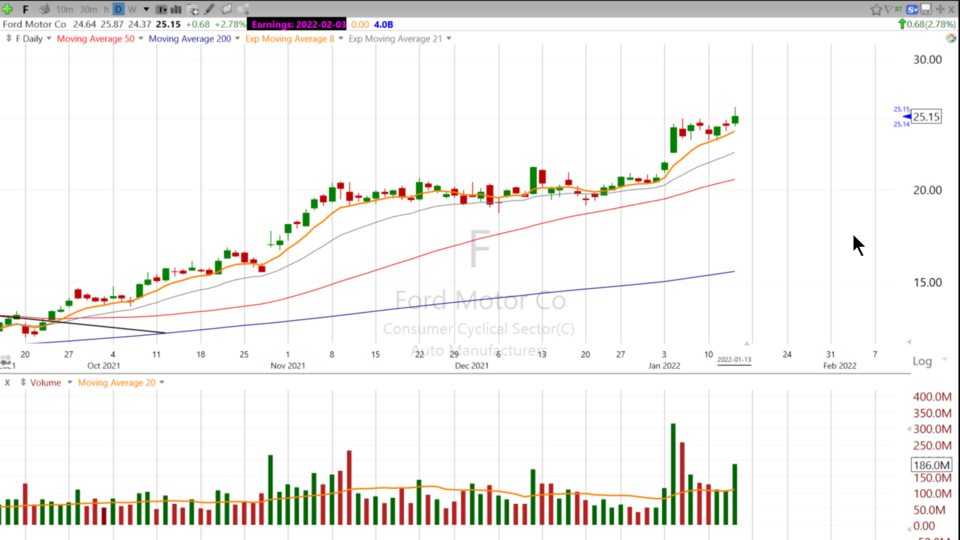Screen dimensions: 960x540
Task: Expand the F Daily plot dropdown
Action: [x=49, y=39]
